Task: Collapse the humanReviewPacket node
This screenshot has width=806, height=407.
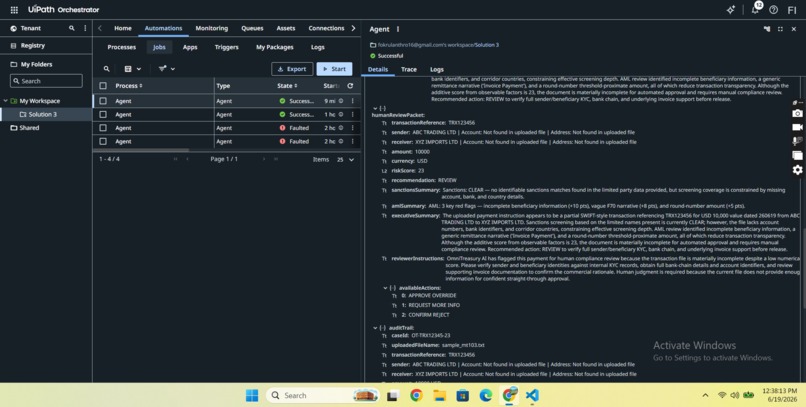Action: pos(375,109)
